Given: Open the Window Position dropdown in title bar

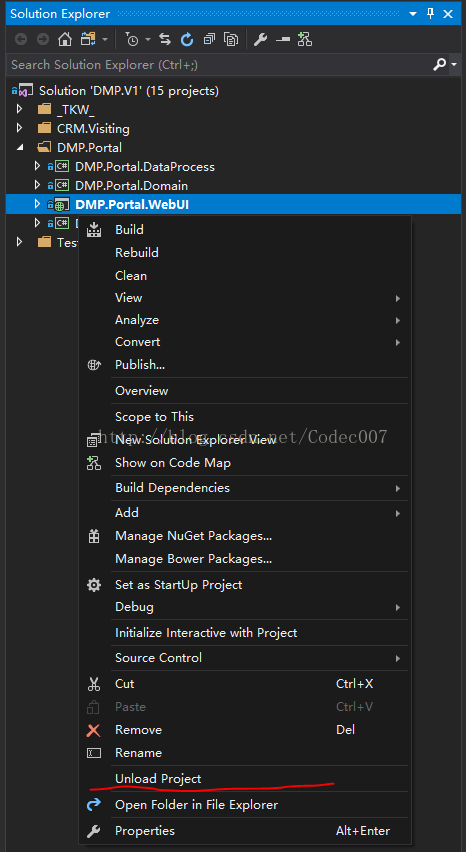Looking at the screenshot, I should pyautogui.click(x=413, y=14).
